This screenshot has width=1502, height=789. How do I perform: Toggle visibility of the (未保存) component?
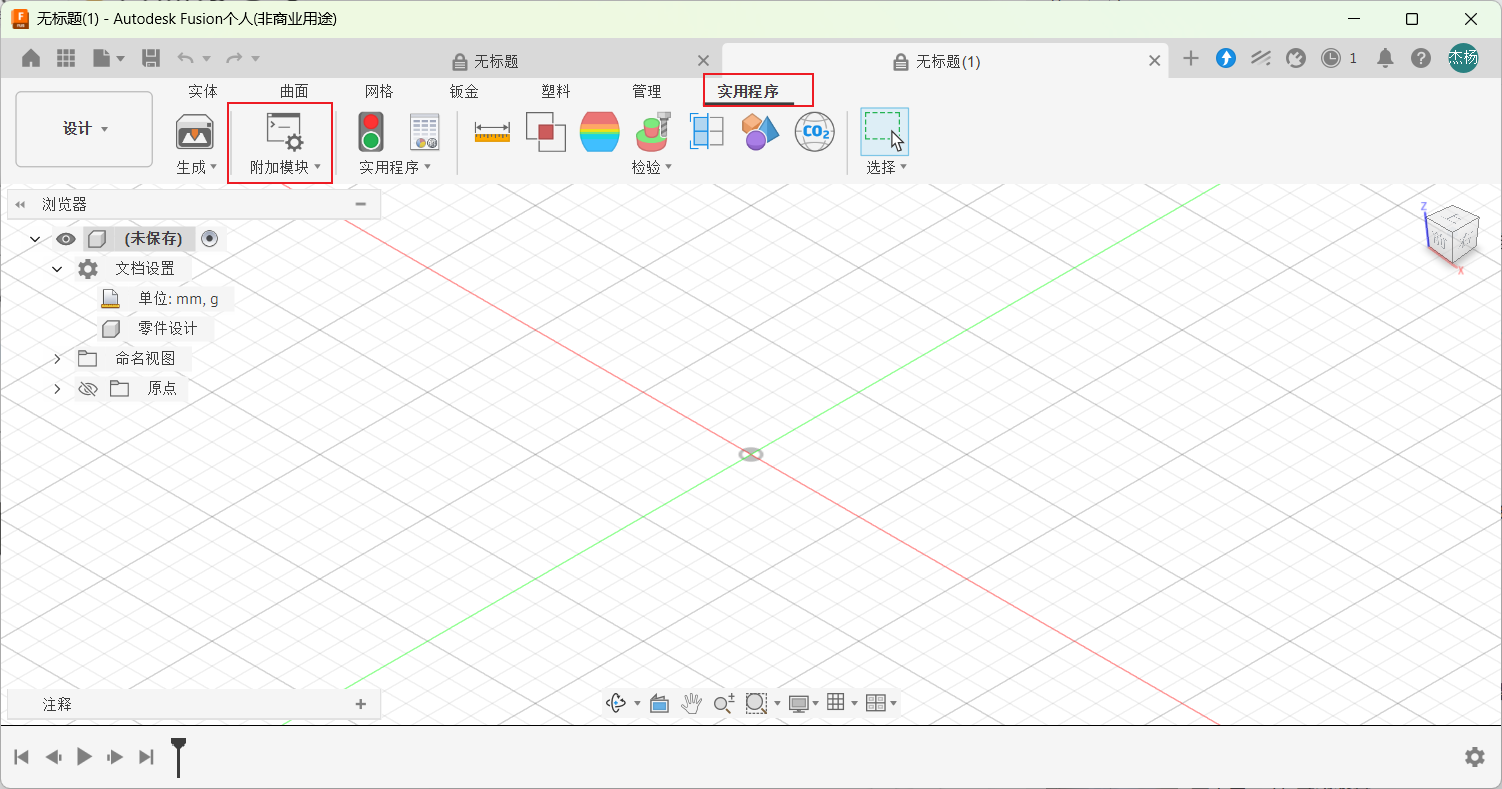tap(66, 239)
